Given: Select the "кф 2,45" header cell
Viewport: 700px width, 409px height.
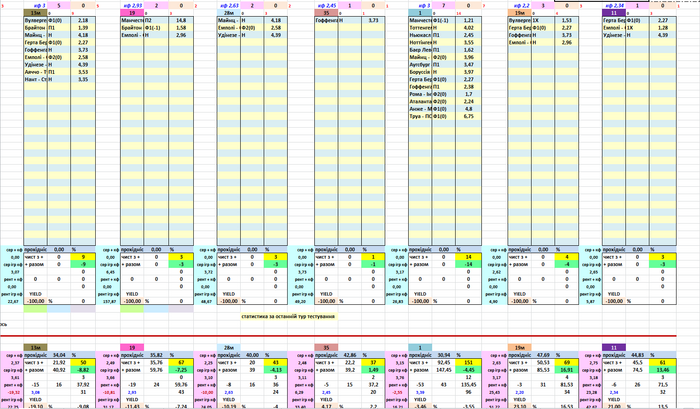Looking at the screenshot, I should 326,6.
